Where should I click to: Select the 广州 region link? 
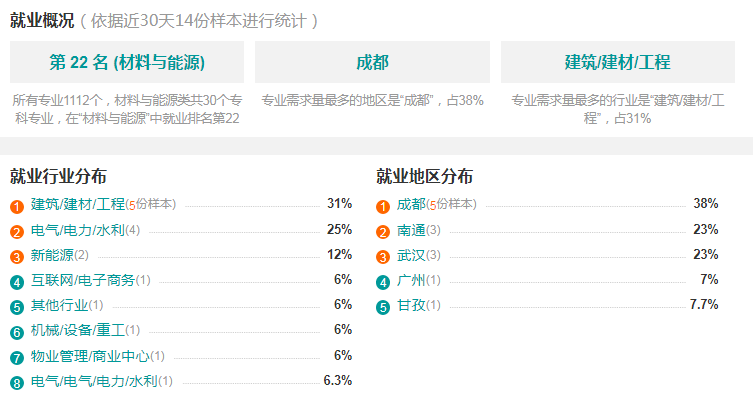pos(411,280)
